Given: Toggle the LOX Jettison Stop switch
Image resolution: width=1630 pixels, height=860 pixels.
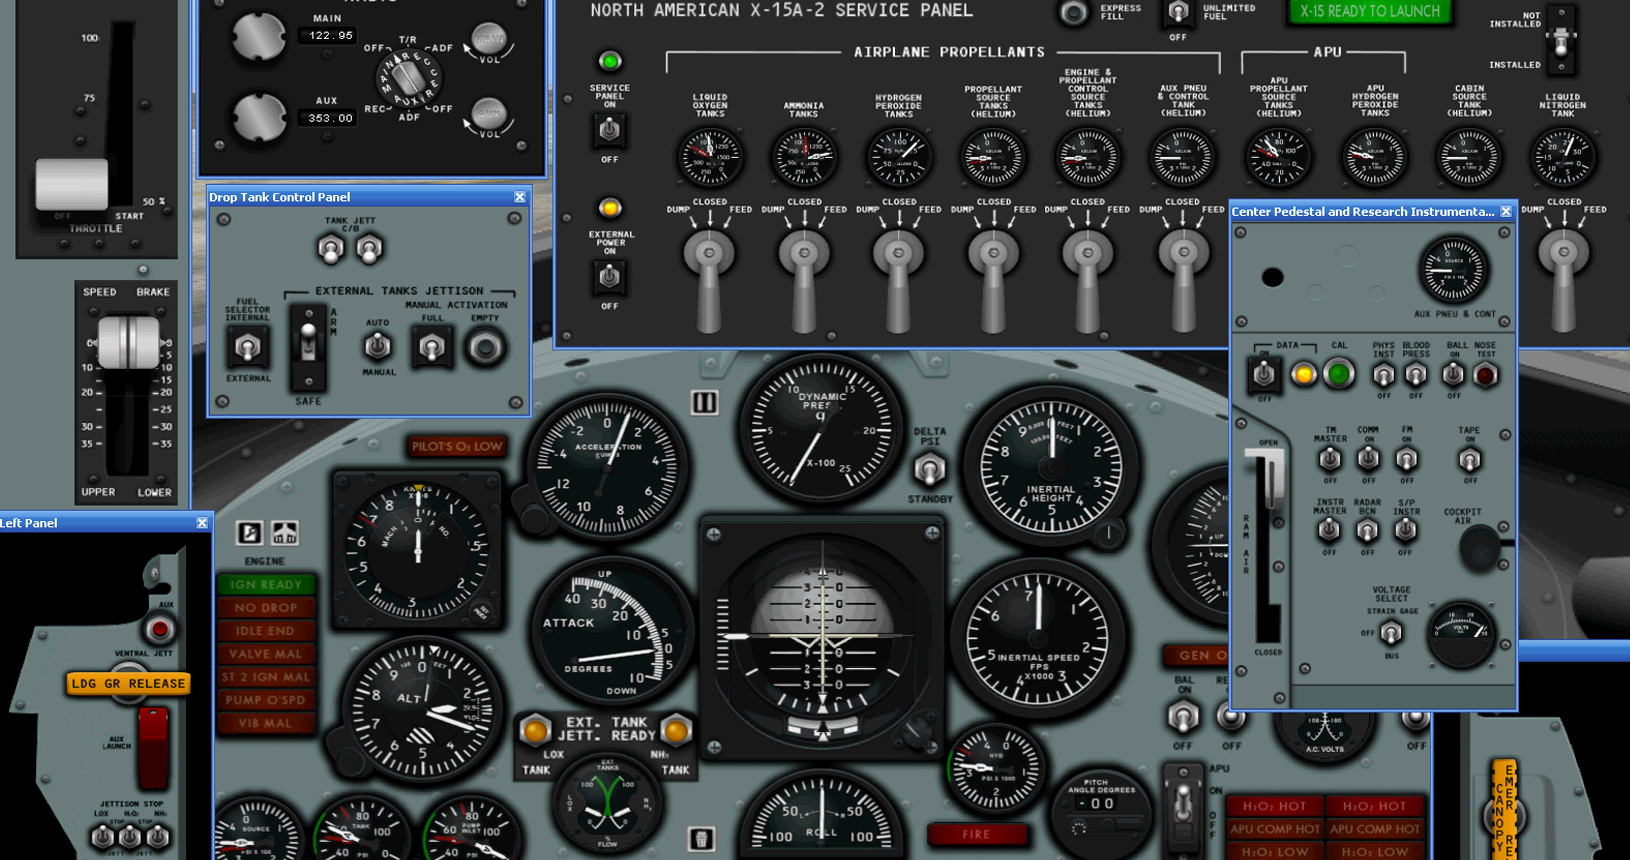Looking at the screenshot, I should 102,836.
